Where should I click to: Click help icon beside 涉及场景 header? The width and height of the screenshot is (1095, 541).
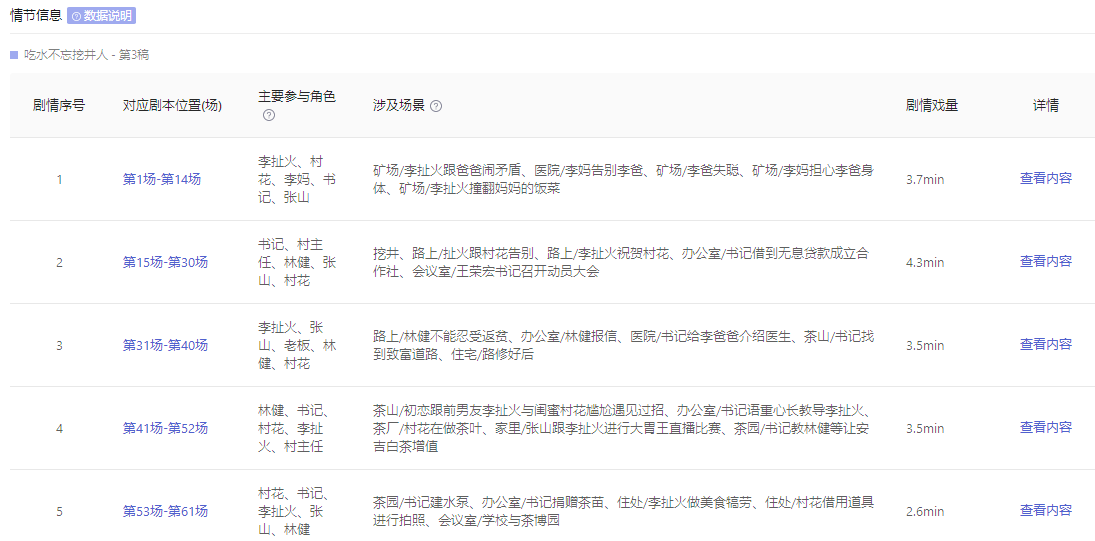[x=436, y=106]
